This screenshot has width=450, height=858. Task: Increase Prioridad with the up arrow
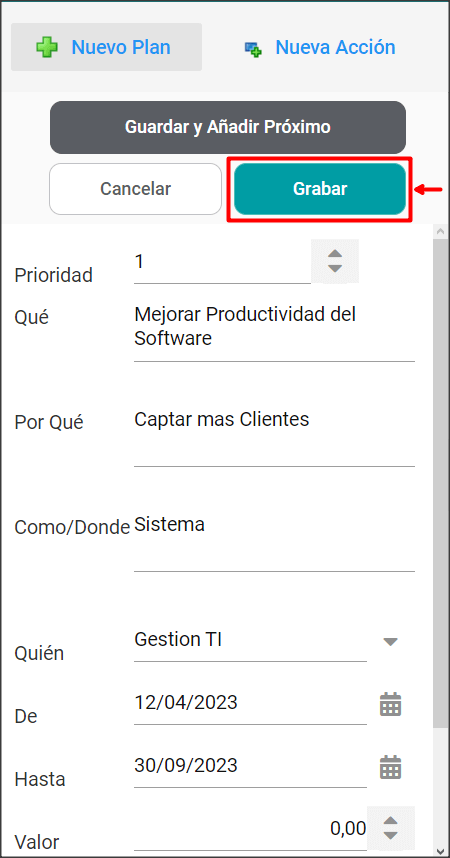(x=335, y=254)
